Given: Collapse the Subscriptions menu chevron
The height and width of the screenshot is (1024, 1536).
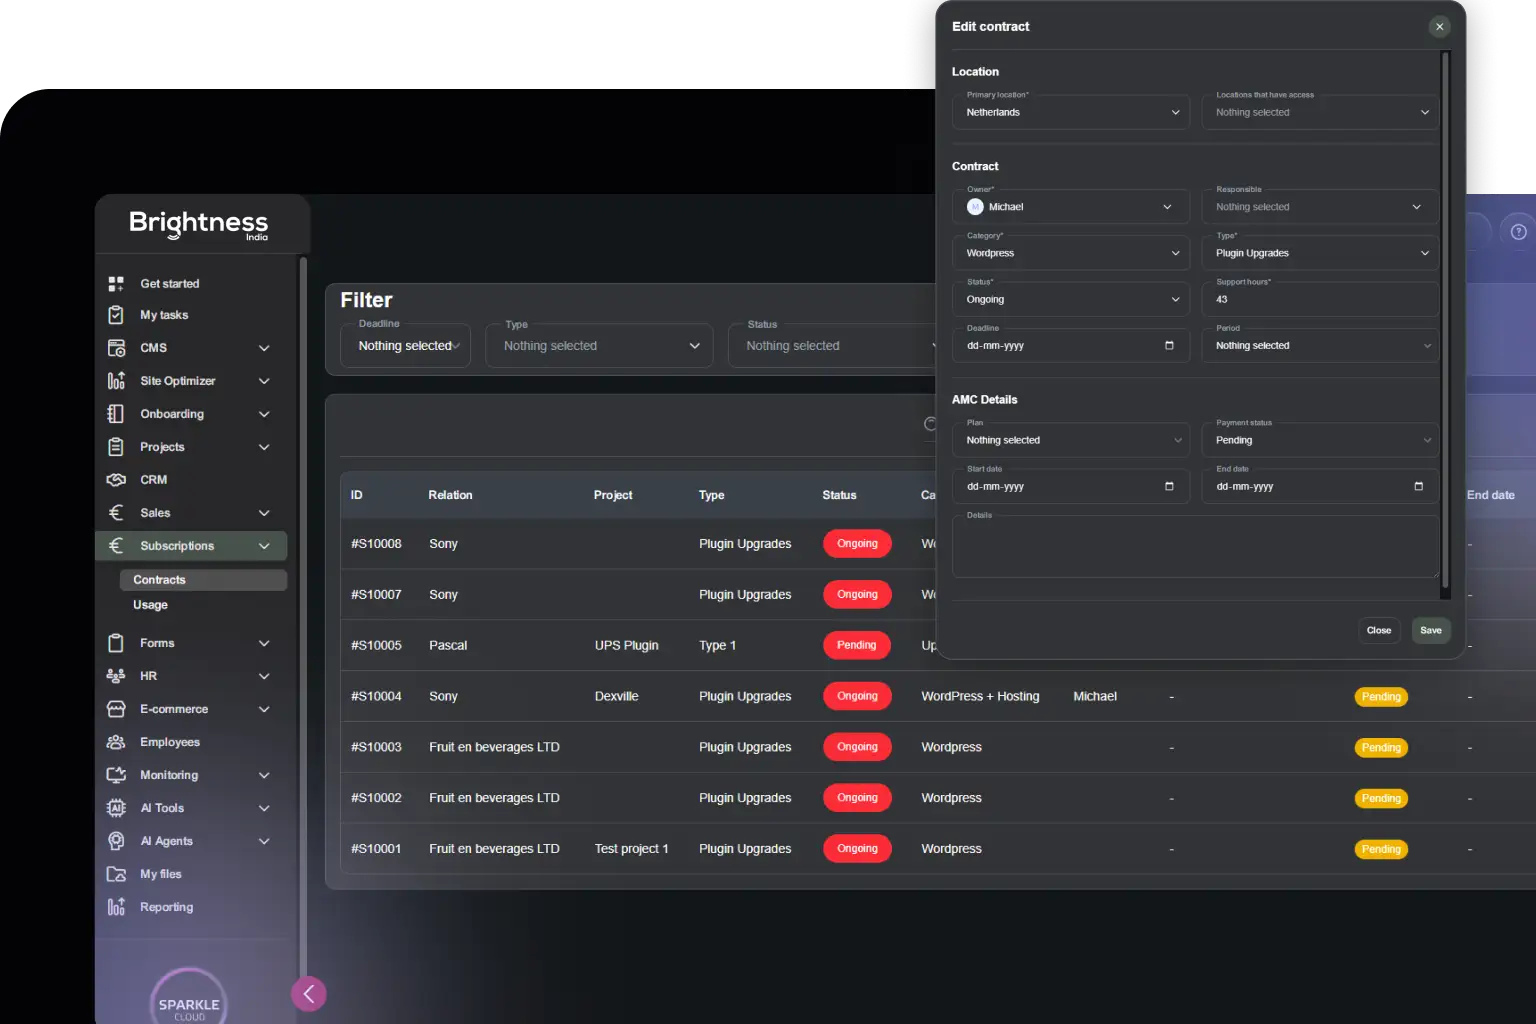Looking at the screenshot, I should coord(264,546).
